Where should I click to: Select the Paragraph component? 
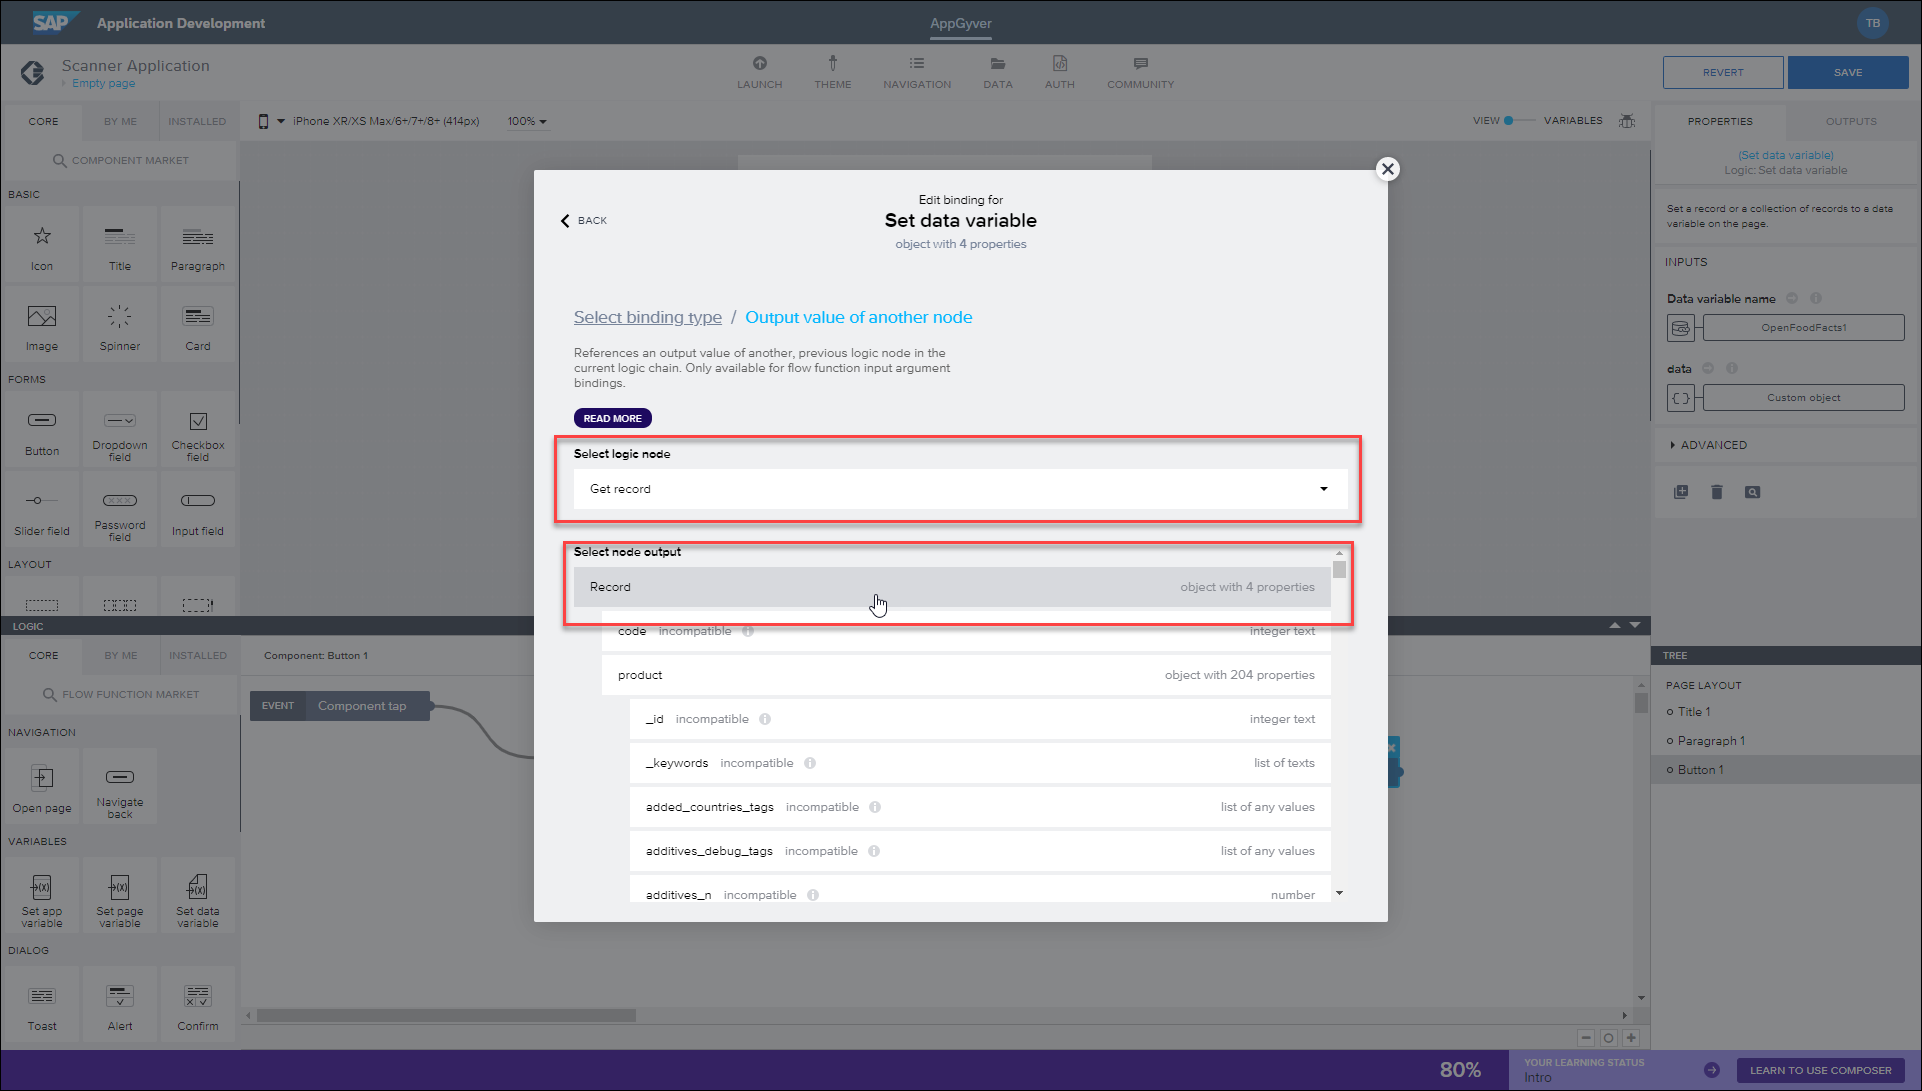coord(198,246)
